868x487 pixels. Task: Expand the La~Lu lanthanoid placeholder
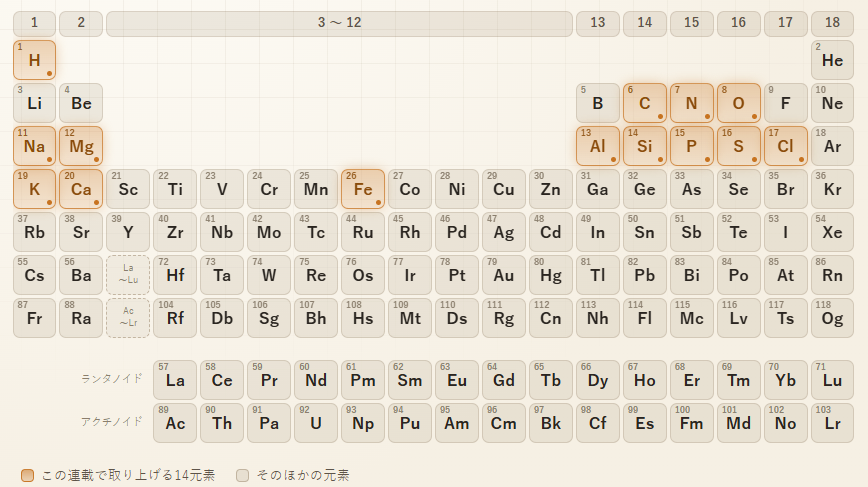click(x=128, y=275)
